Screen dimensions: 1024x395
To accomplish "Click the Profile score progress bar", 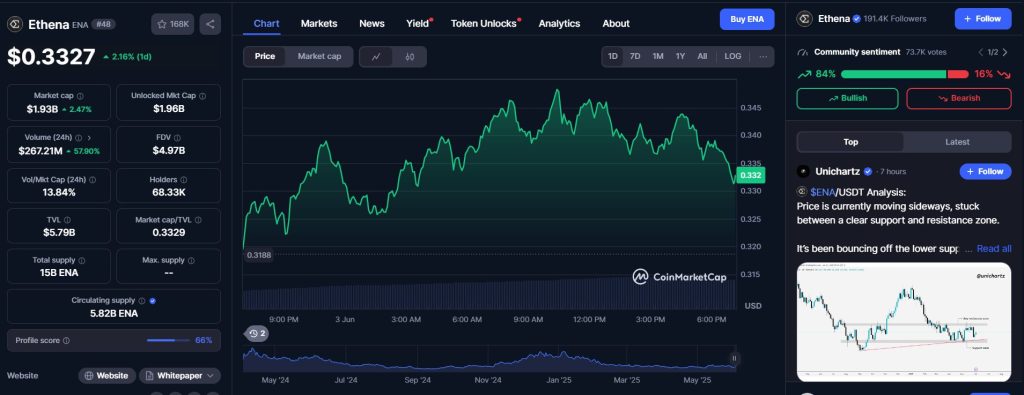I will click(168, 340).
